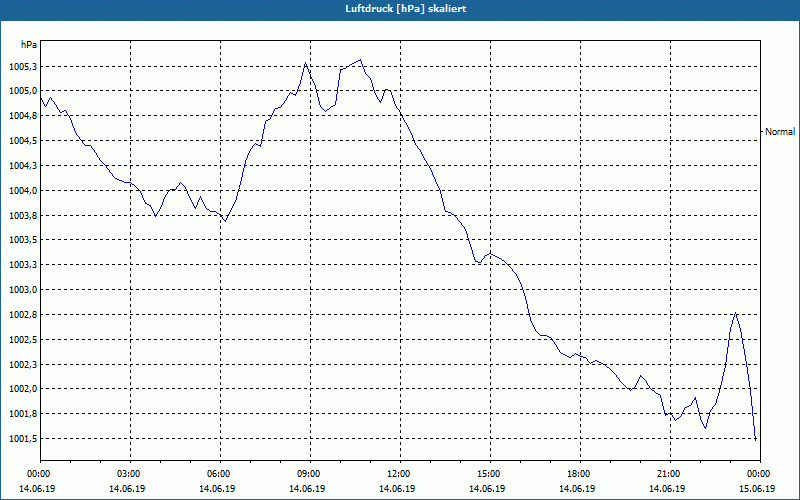Viewport: 800px width, 500px height.
Task: Click the y-axis value 1002,5
Action: (x=23, y=339)
